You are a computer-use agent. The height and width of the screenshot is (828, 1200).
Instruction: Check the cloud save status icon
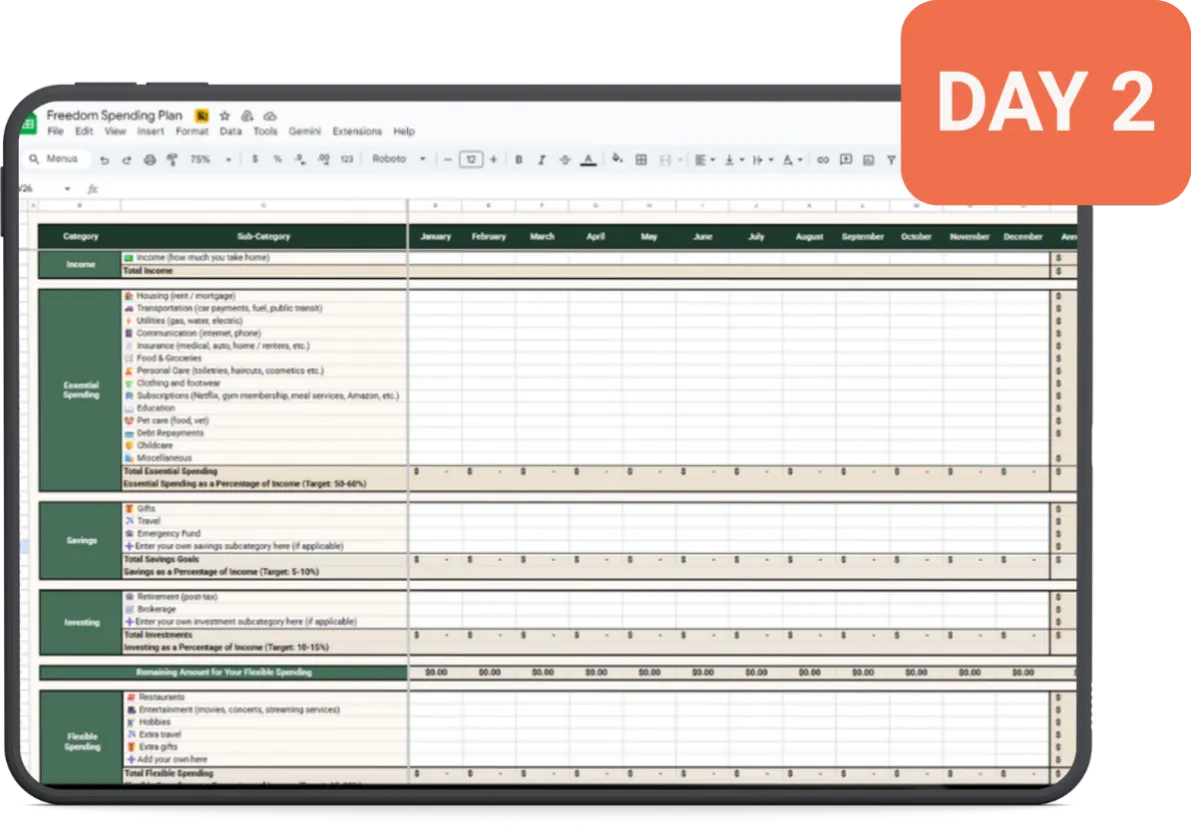tap(269, 116)
